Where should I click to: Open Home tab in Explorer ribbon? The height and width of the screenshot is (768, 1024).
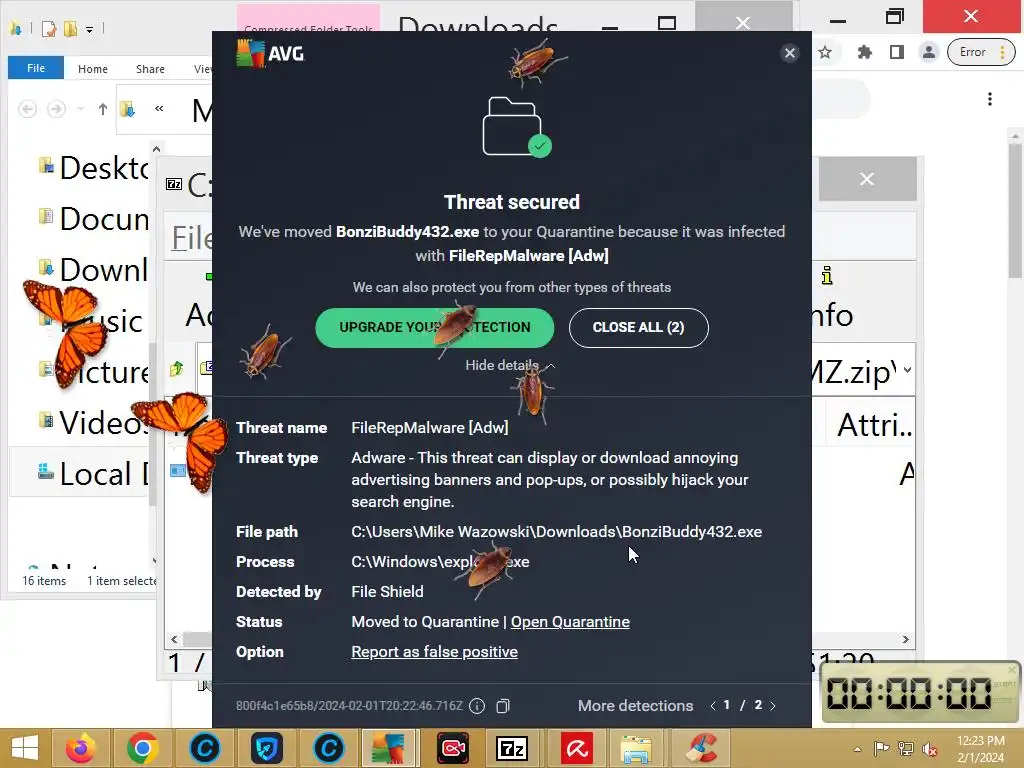93,69
